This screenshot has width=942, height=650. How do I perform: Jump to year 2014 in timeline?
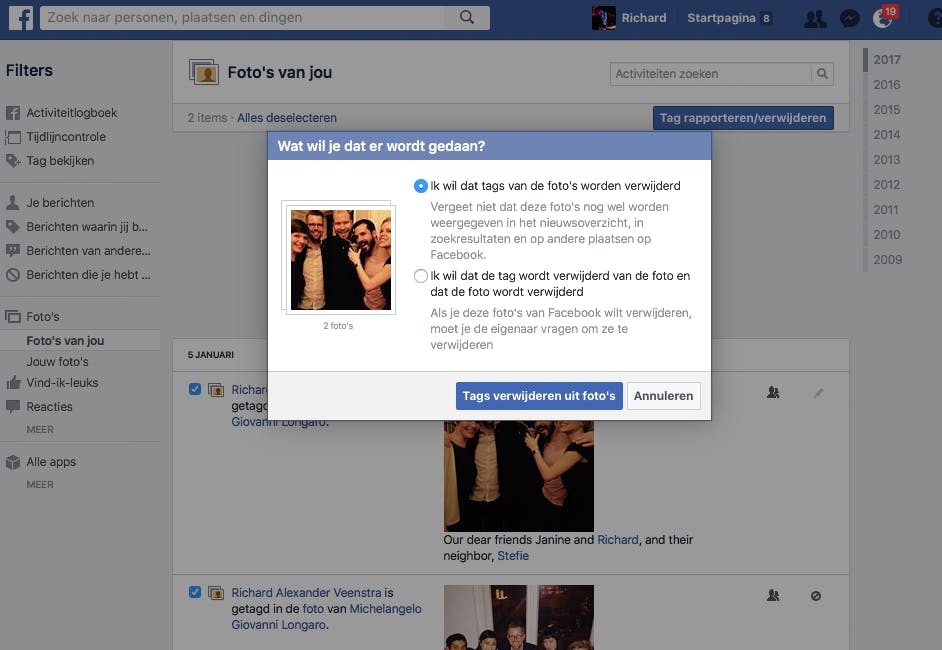click(x=887, y=135)
